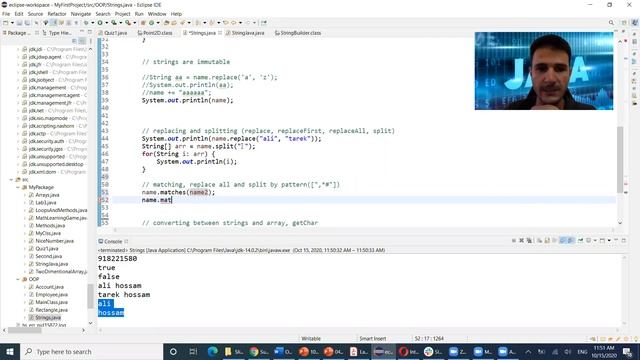Click the Save All toolbar icon
Viewport: 640px width, 360px height.
[x=27, y=23]
